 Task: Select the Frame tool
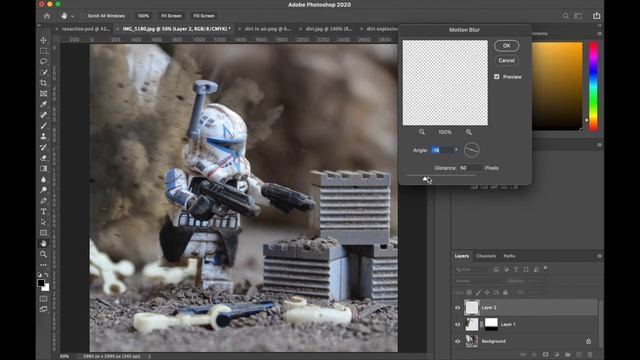43,93
